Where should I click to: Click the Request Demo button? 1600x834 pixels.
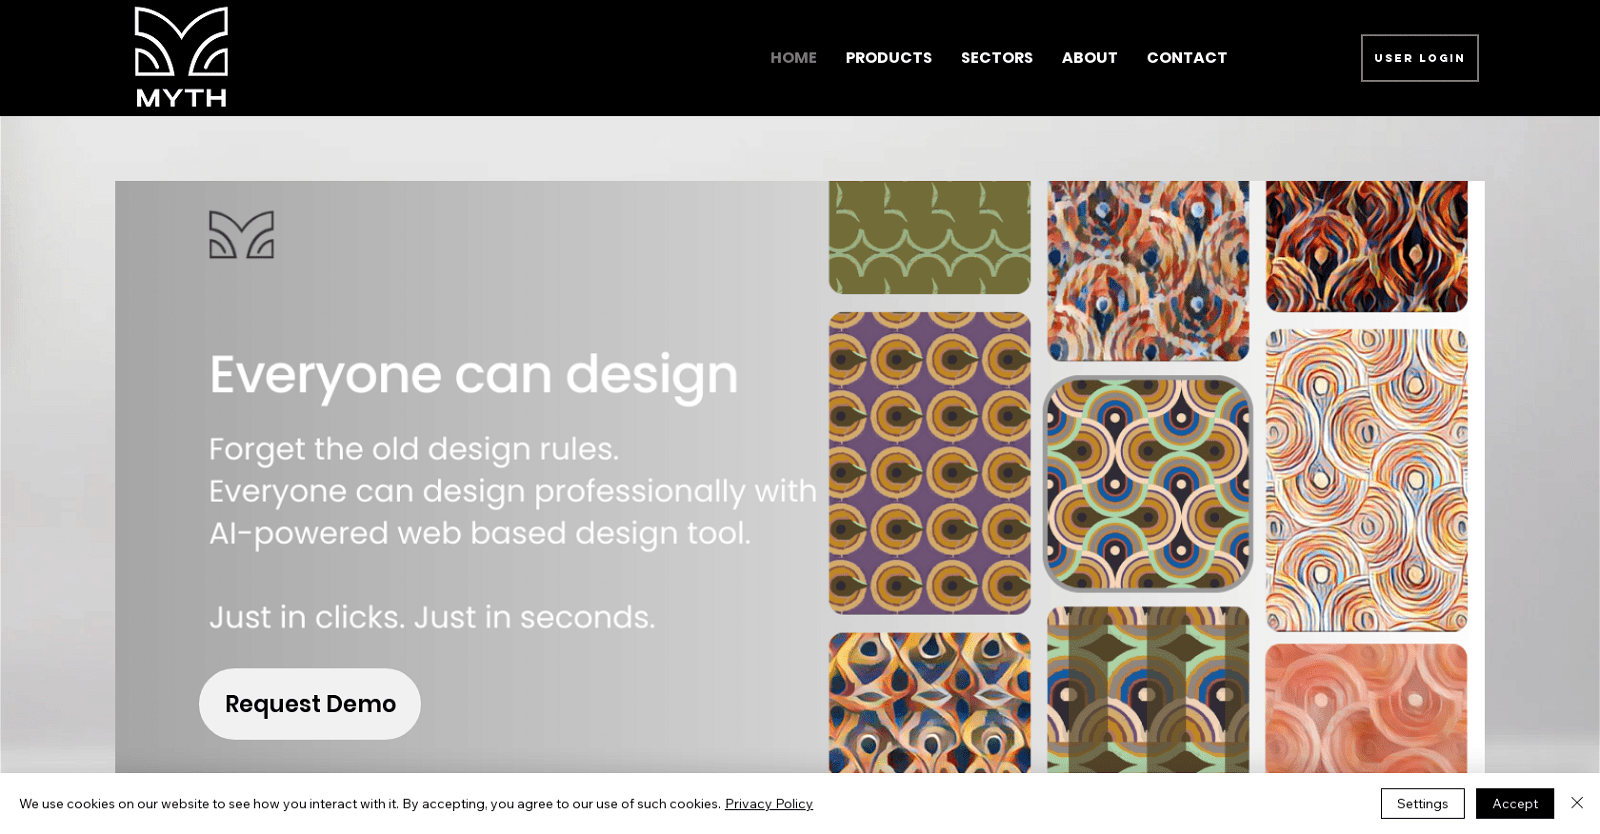[x=310, y=704]
